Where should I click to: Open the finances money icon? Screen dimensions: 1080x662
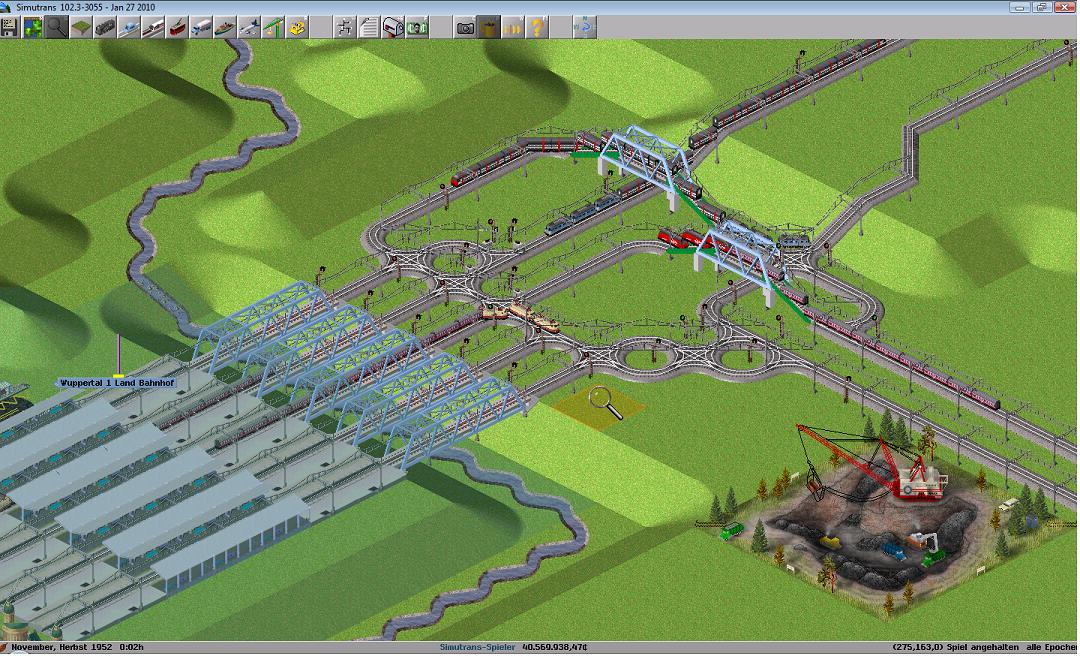point(417,27)
